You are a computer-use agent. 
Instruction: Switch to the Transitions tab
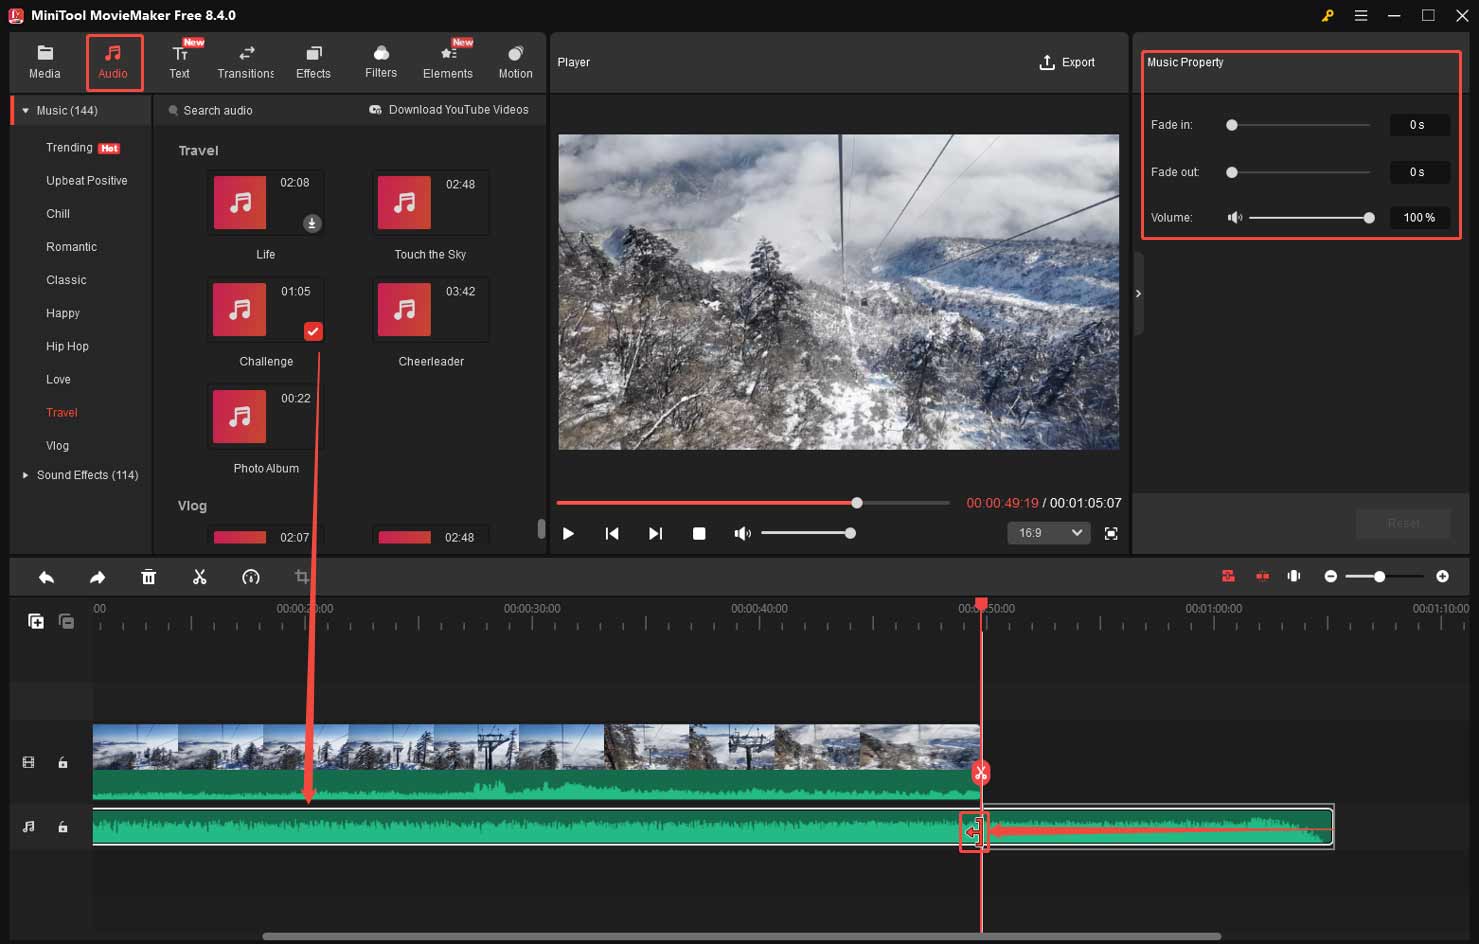tap(245, 60)
